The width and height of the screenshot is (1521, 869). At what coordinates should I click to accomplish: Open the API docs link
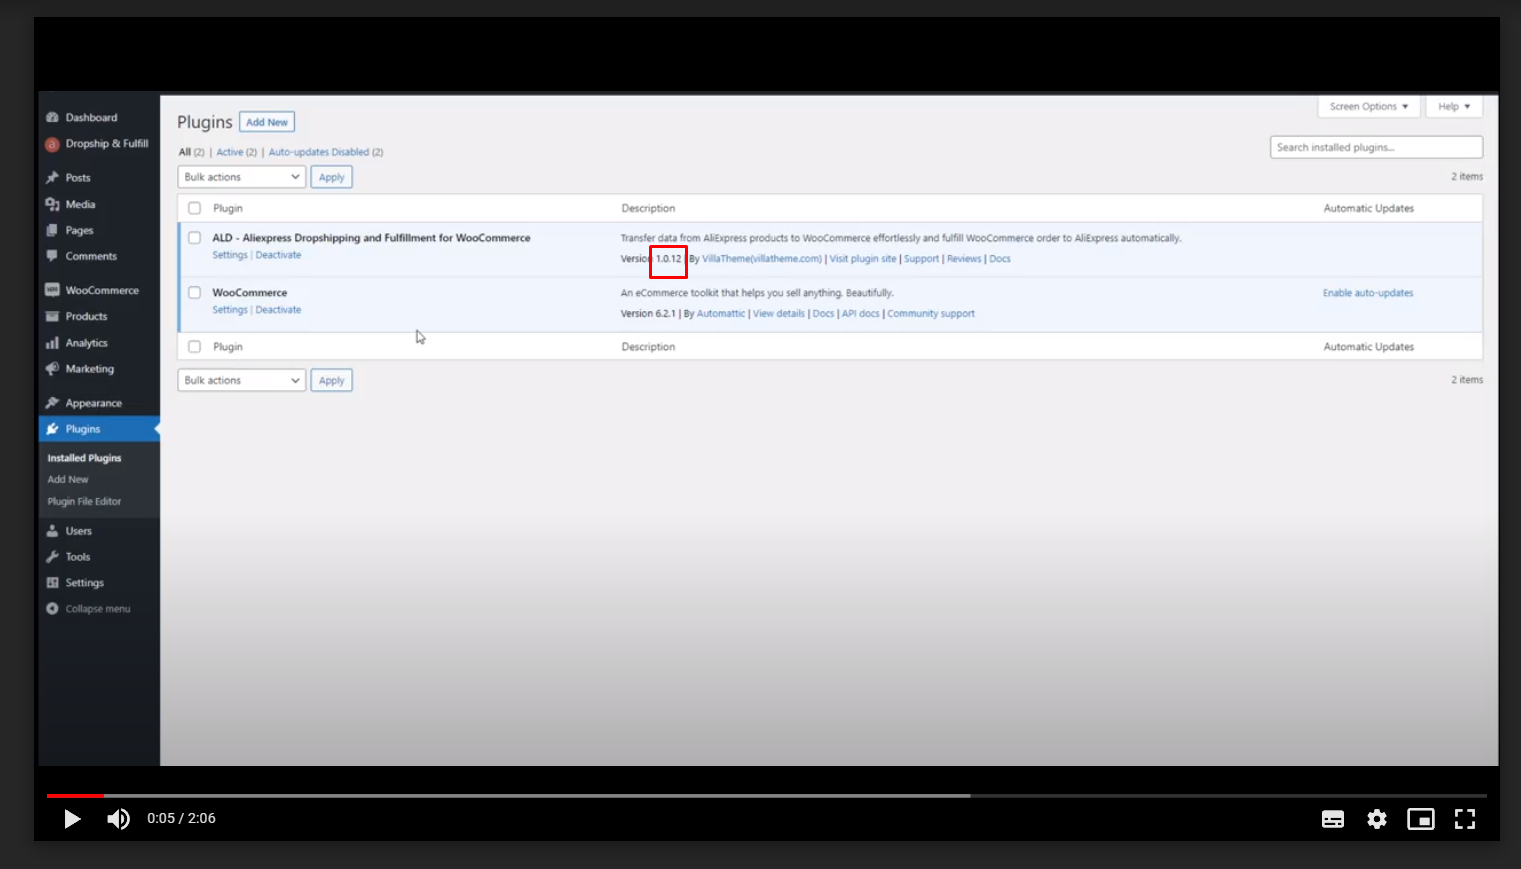861,314
